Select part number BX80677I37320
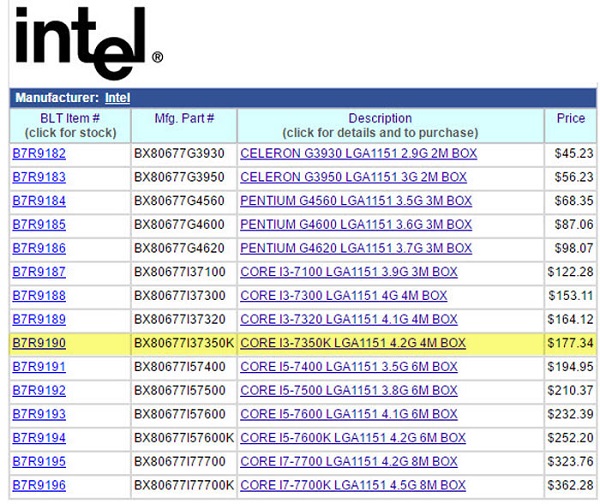This screenshot has height=504, width=600. point(179,320)
